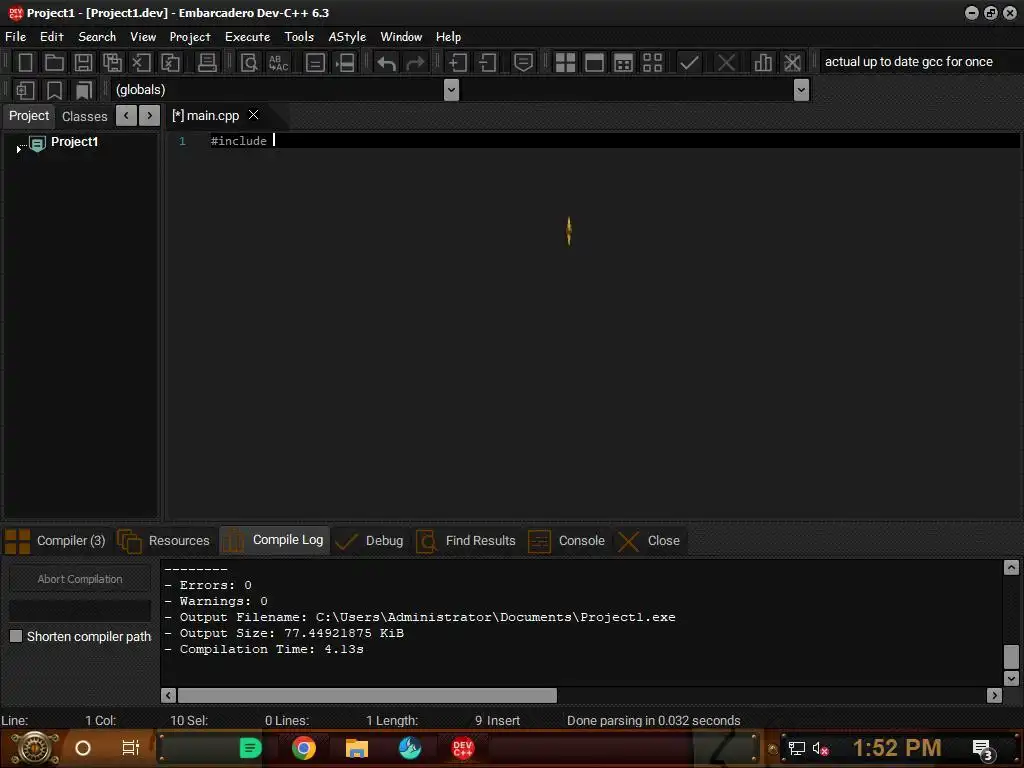Screen dimensions: 1024x768
Task: Open the empty members dropdown right of (globals)
Action: 801,90
